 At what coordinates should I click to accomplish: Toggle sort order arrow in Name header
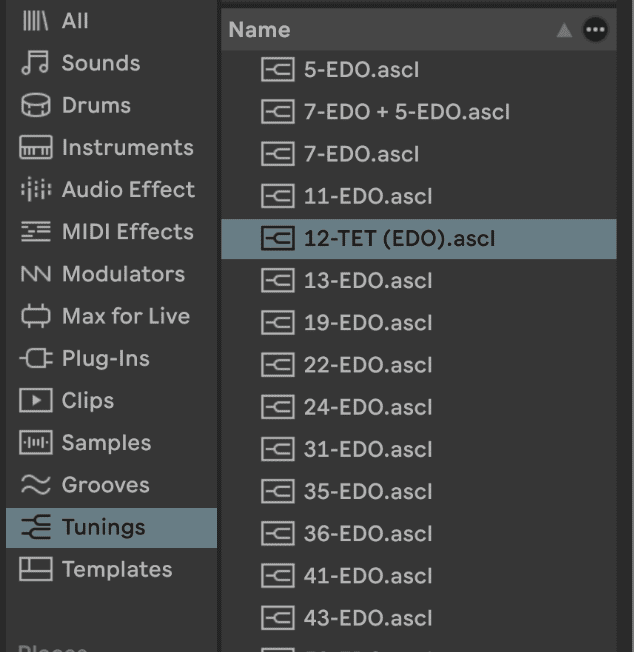pyautogui.click(x=564, y=30)
